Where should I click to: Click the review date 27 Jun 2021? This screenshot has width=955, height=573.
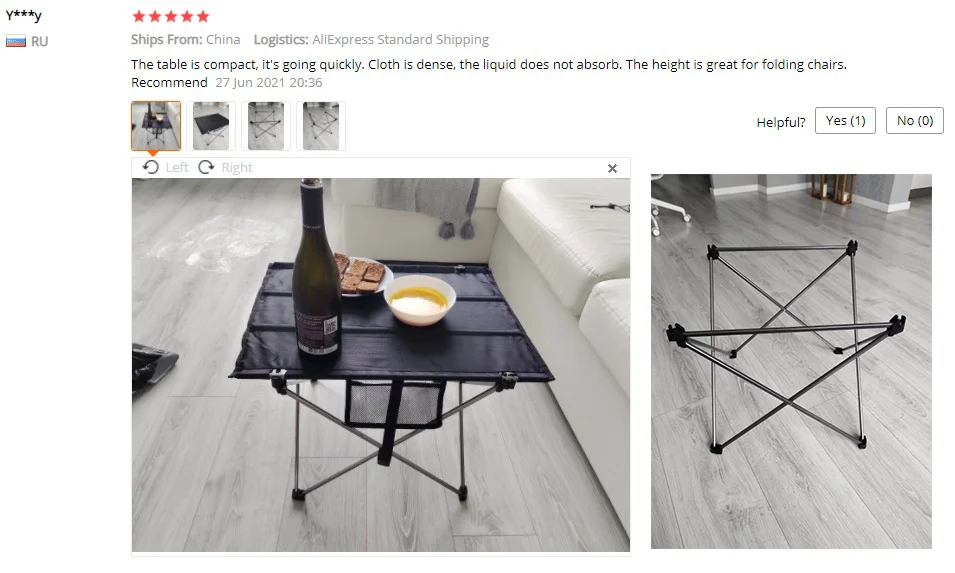[x=269, y=82]
